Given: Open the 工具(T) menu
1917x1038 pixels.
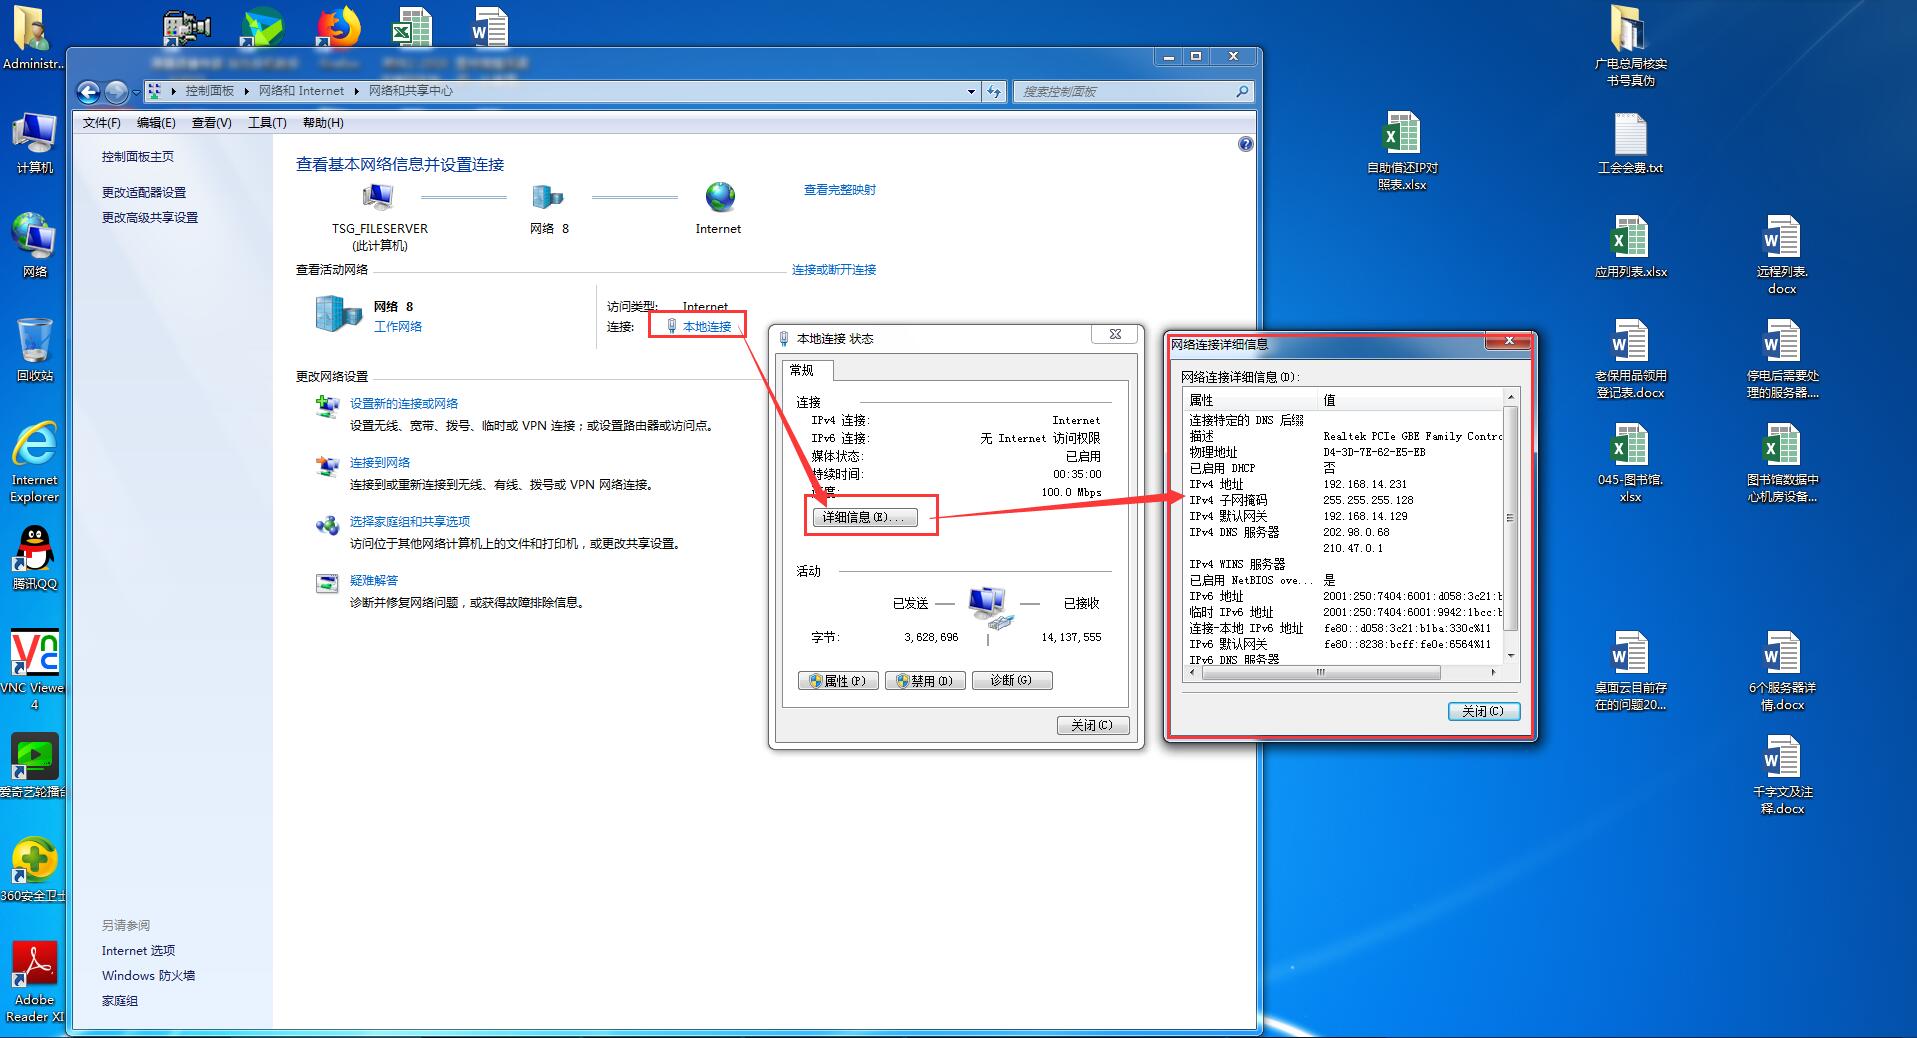Looking at the screenshot, I should click(267, 123).
